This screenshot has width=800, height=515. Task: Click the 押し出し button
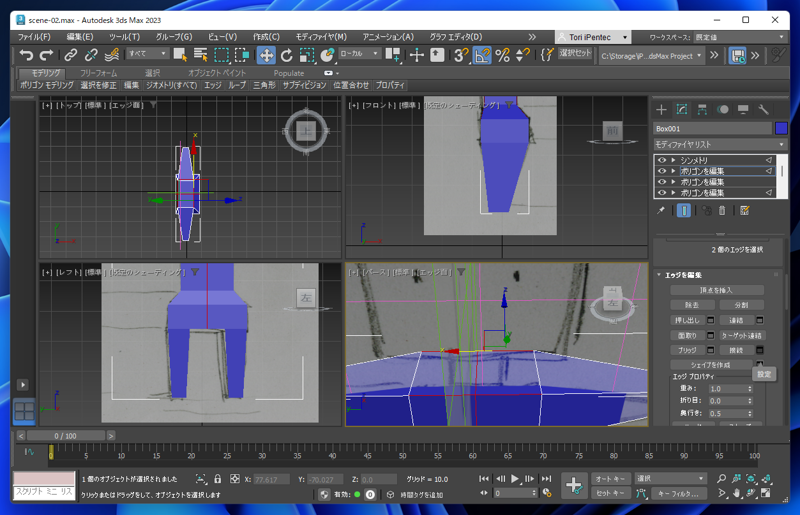coord(687,320)
